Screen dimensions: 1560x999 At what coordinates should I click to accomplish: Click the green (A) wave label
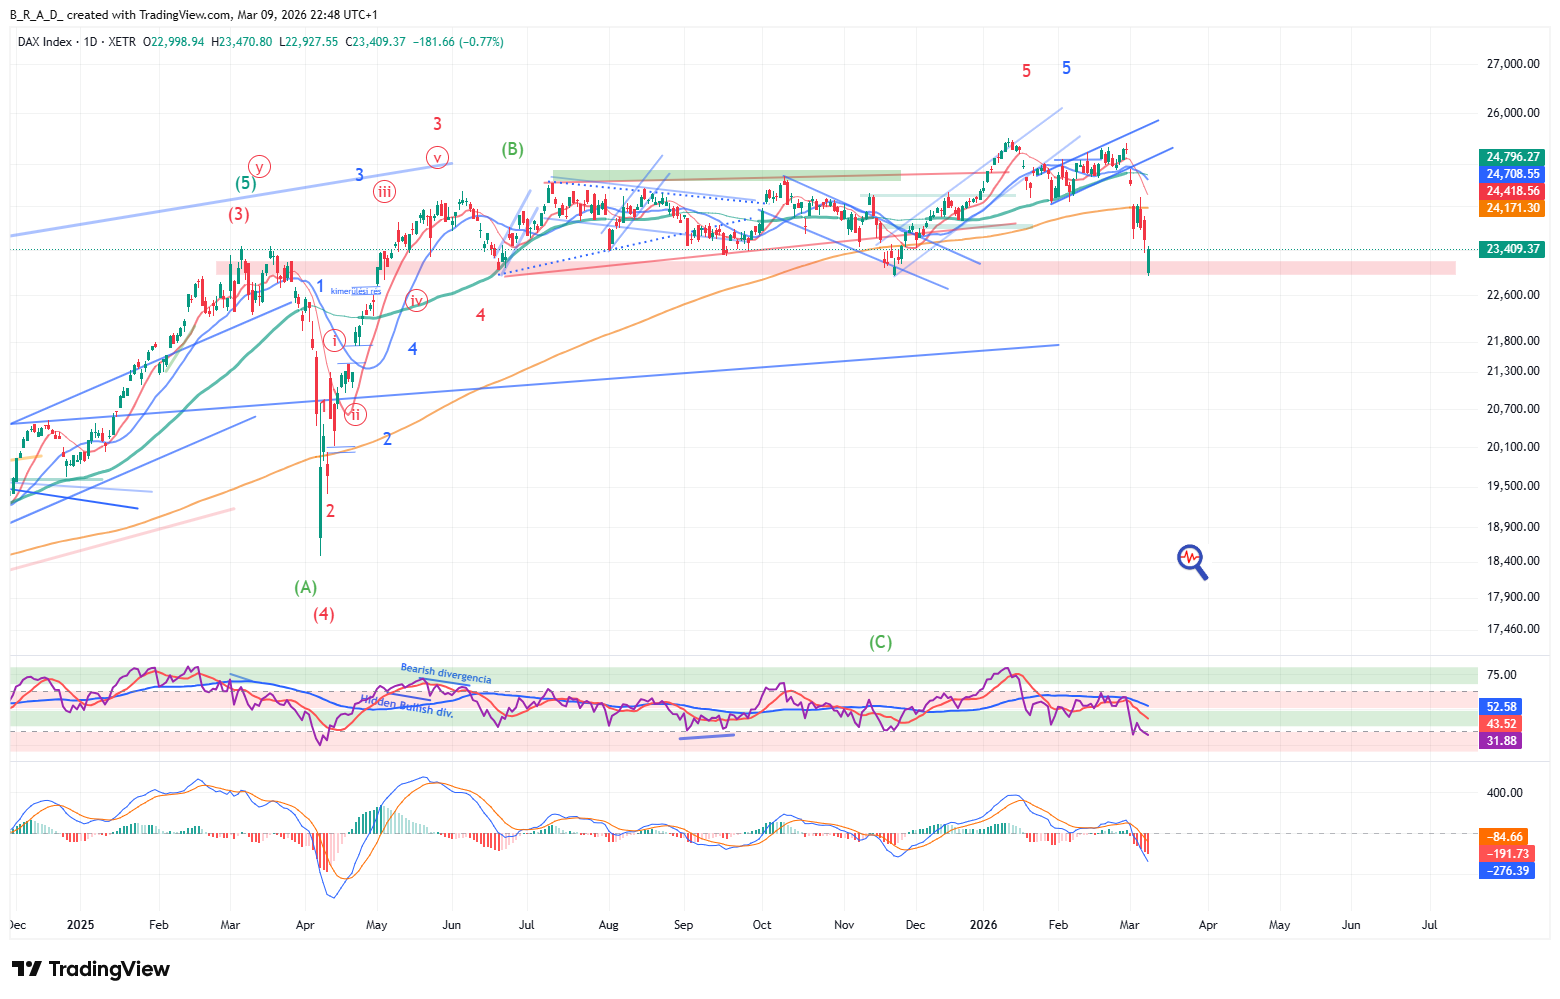point(305,587)
